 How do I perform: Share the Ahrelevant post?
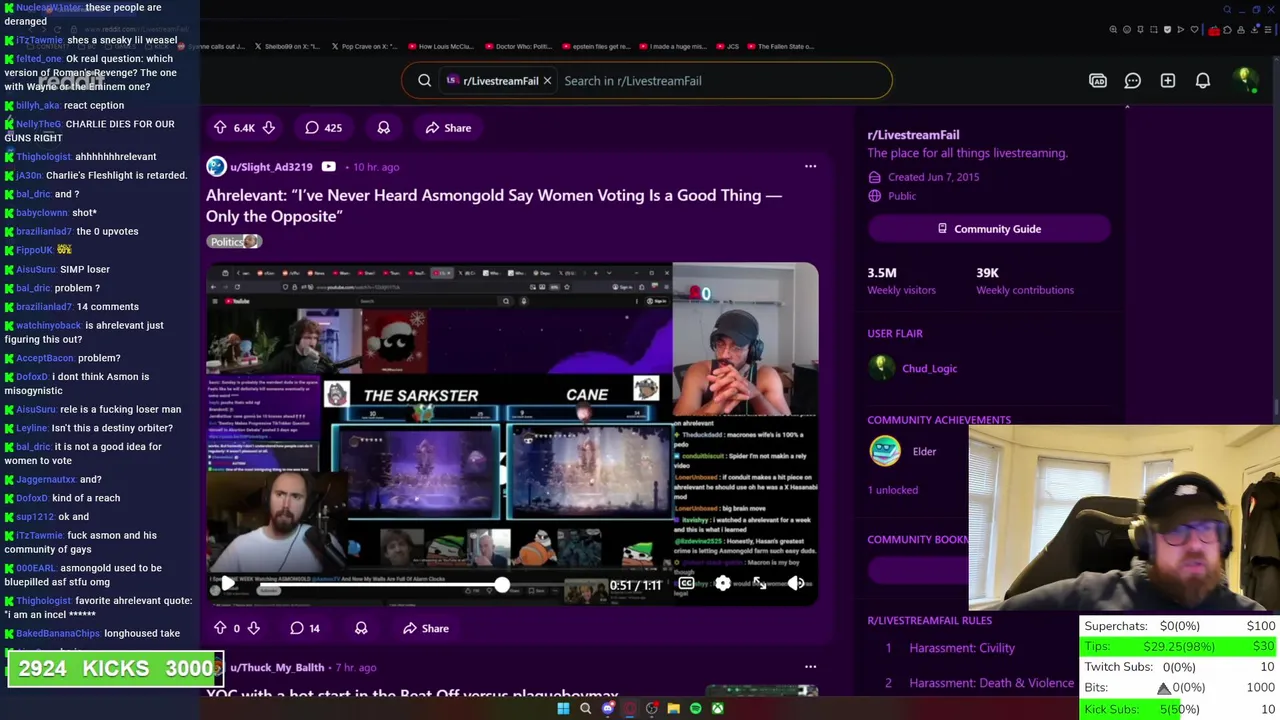click(x=426, y=628)
